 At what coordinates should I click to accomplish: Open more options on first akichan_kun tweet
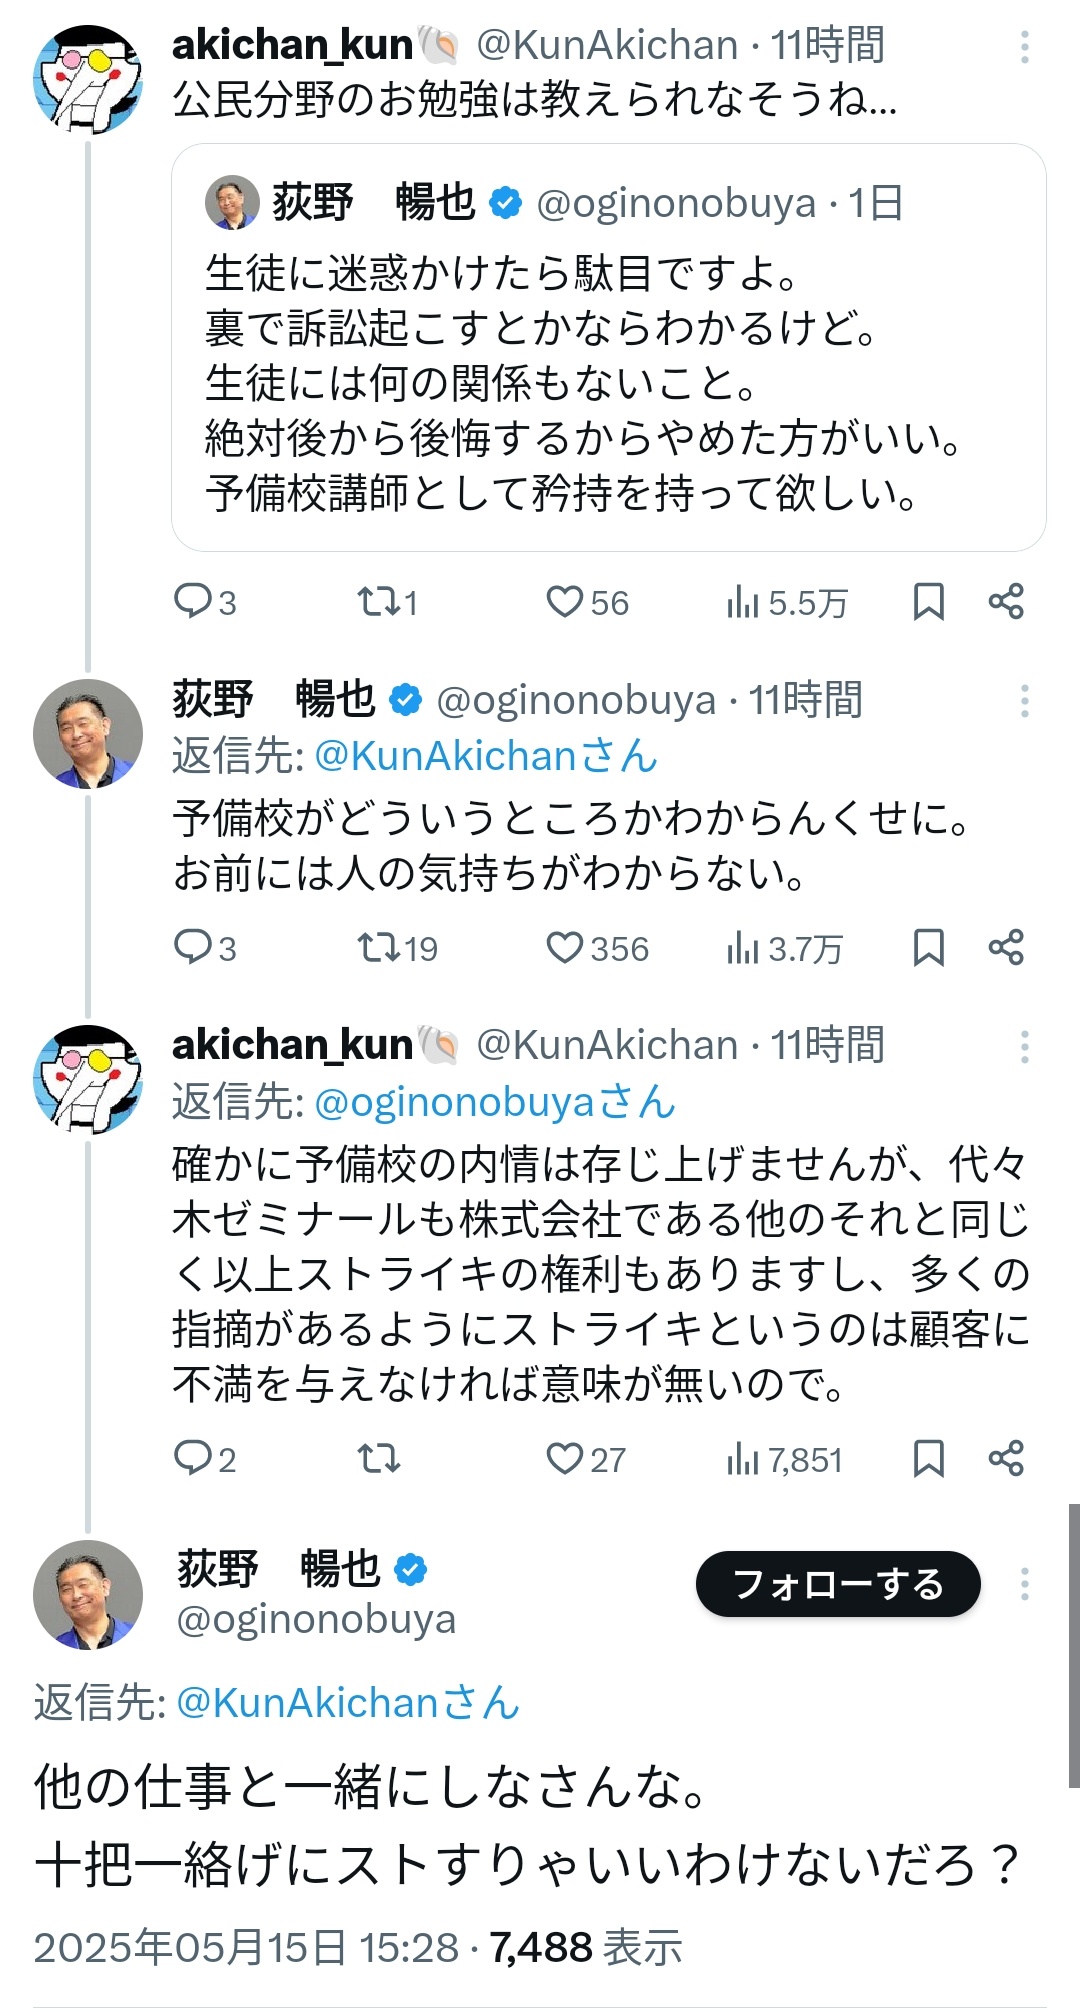click(x=1024, y=46)
